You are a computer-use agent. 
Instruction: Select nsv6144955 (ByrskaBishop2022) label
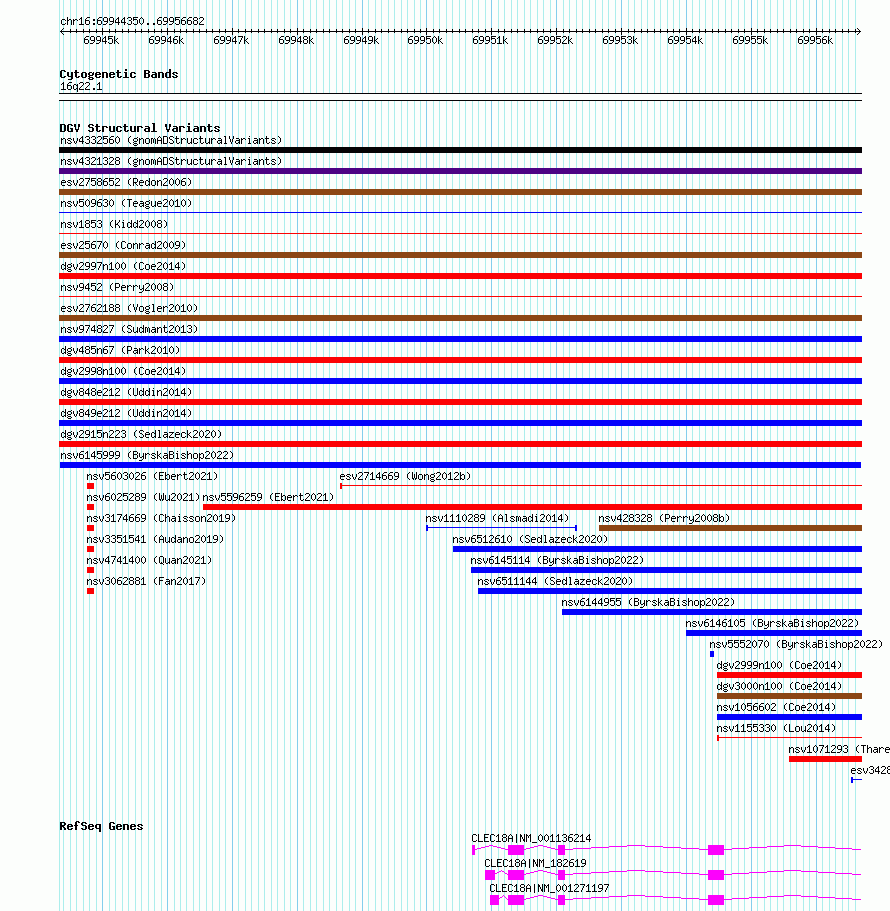[648, 602]
